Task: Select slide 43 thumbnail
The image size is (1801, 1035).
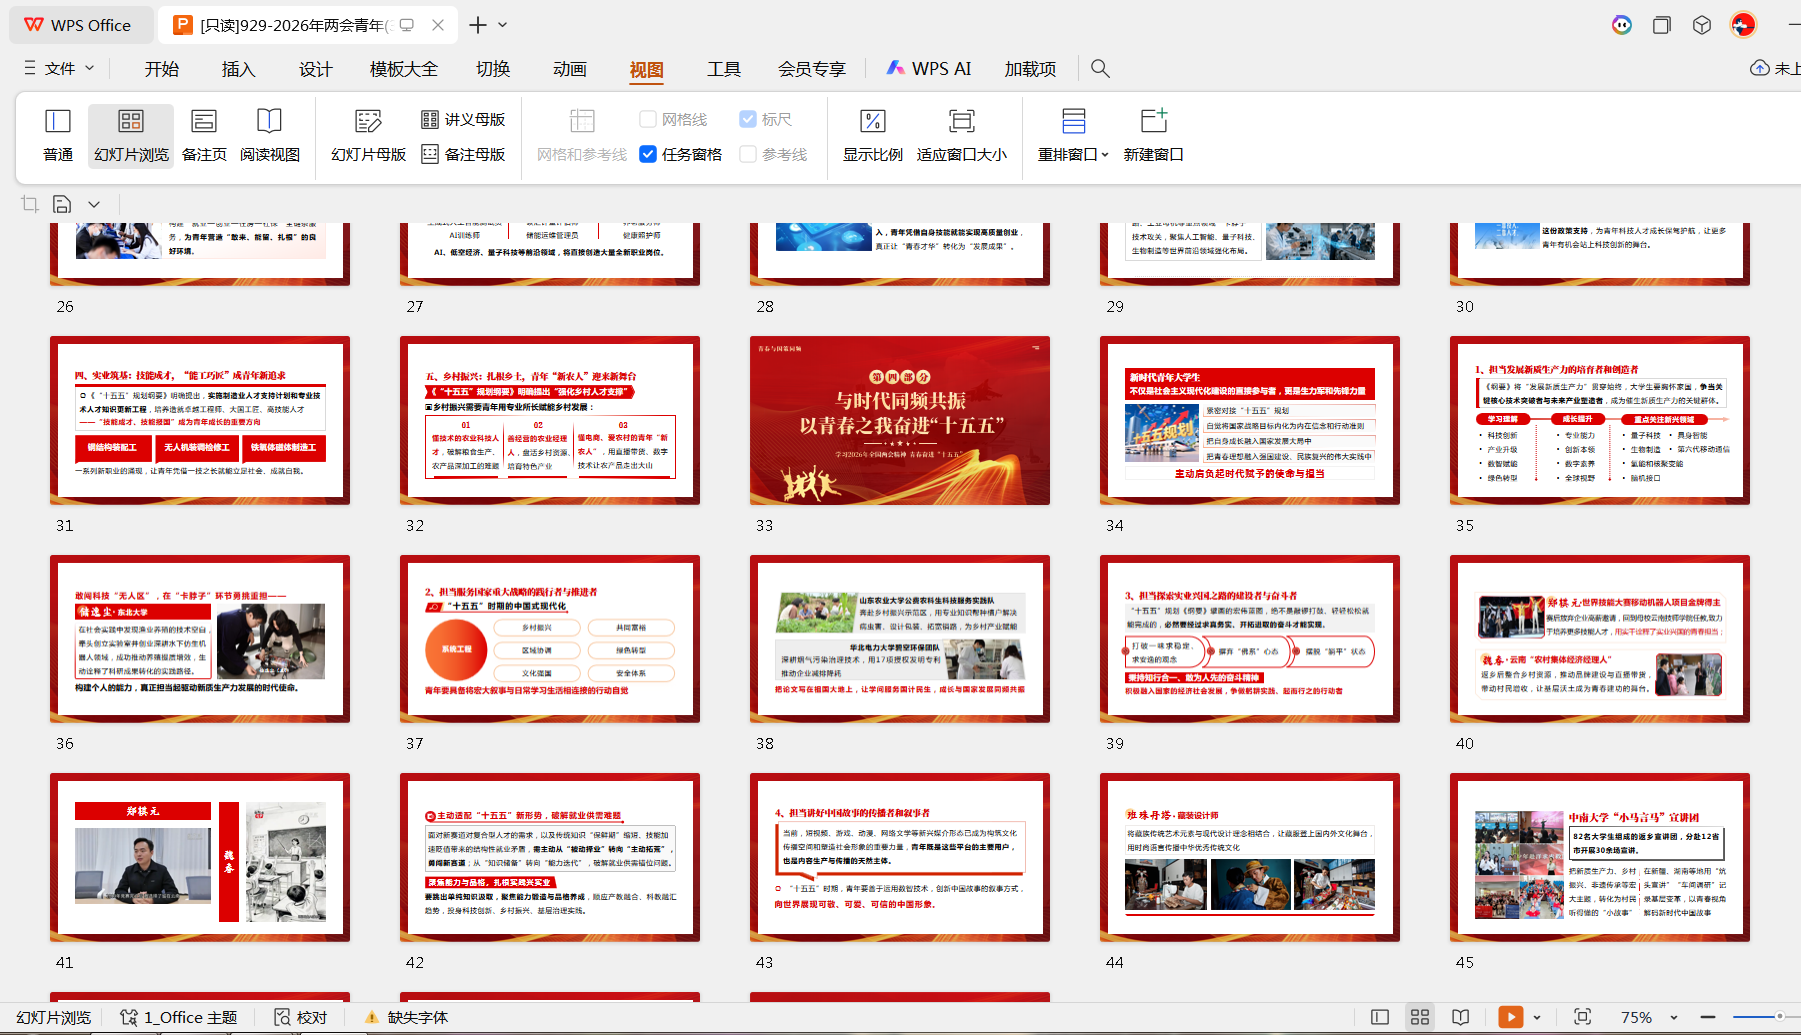Action: [x=900, y=857]
